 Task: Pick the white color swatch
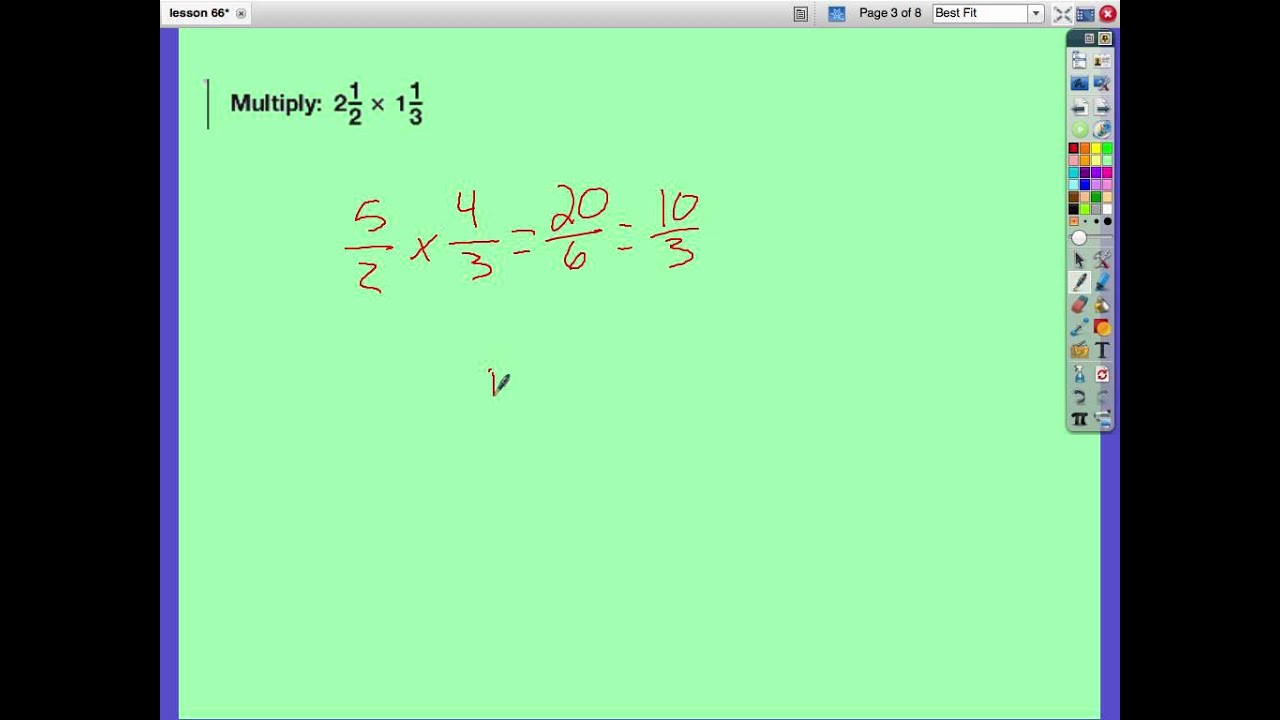point(1107,208)
